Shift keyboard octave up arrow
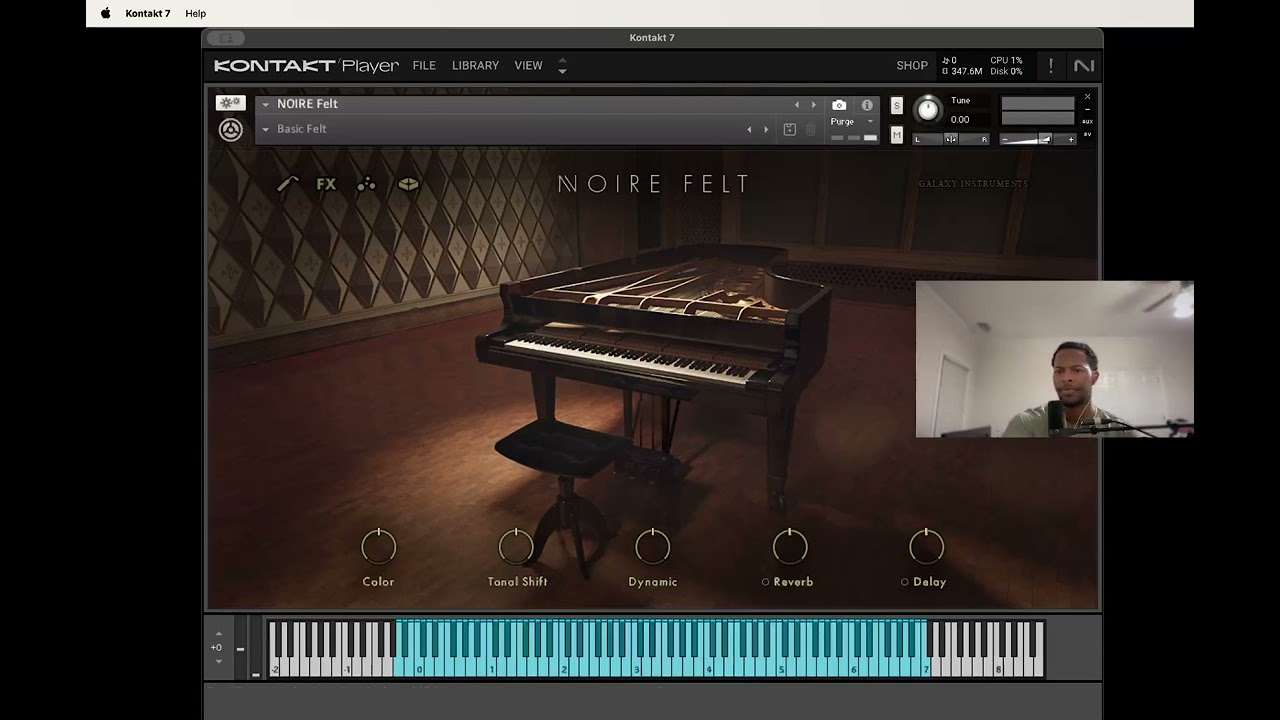 click(219, 634)
